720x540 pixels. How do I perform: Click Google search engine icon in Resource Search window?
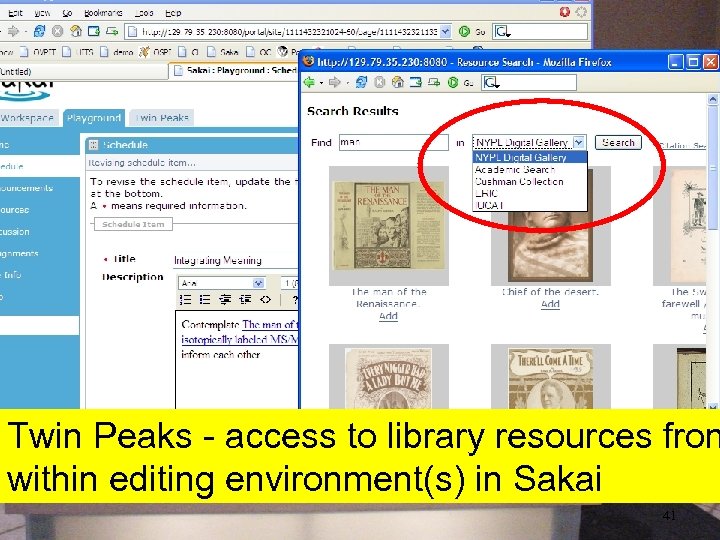(491, 83)
